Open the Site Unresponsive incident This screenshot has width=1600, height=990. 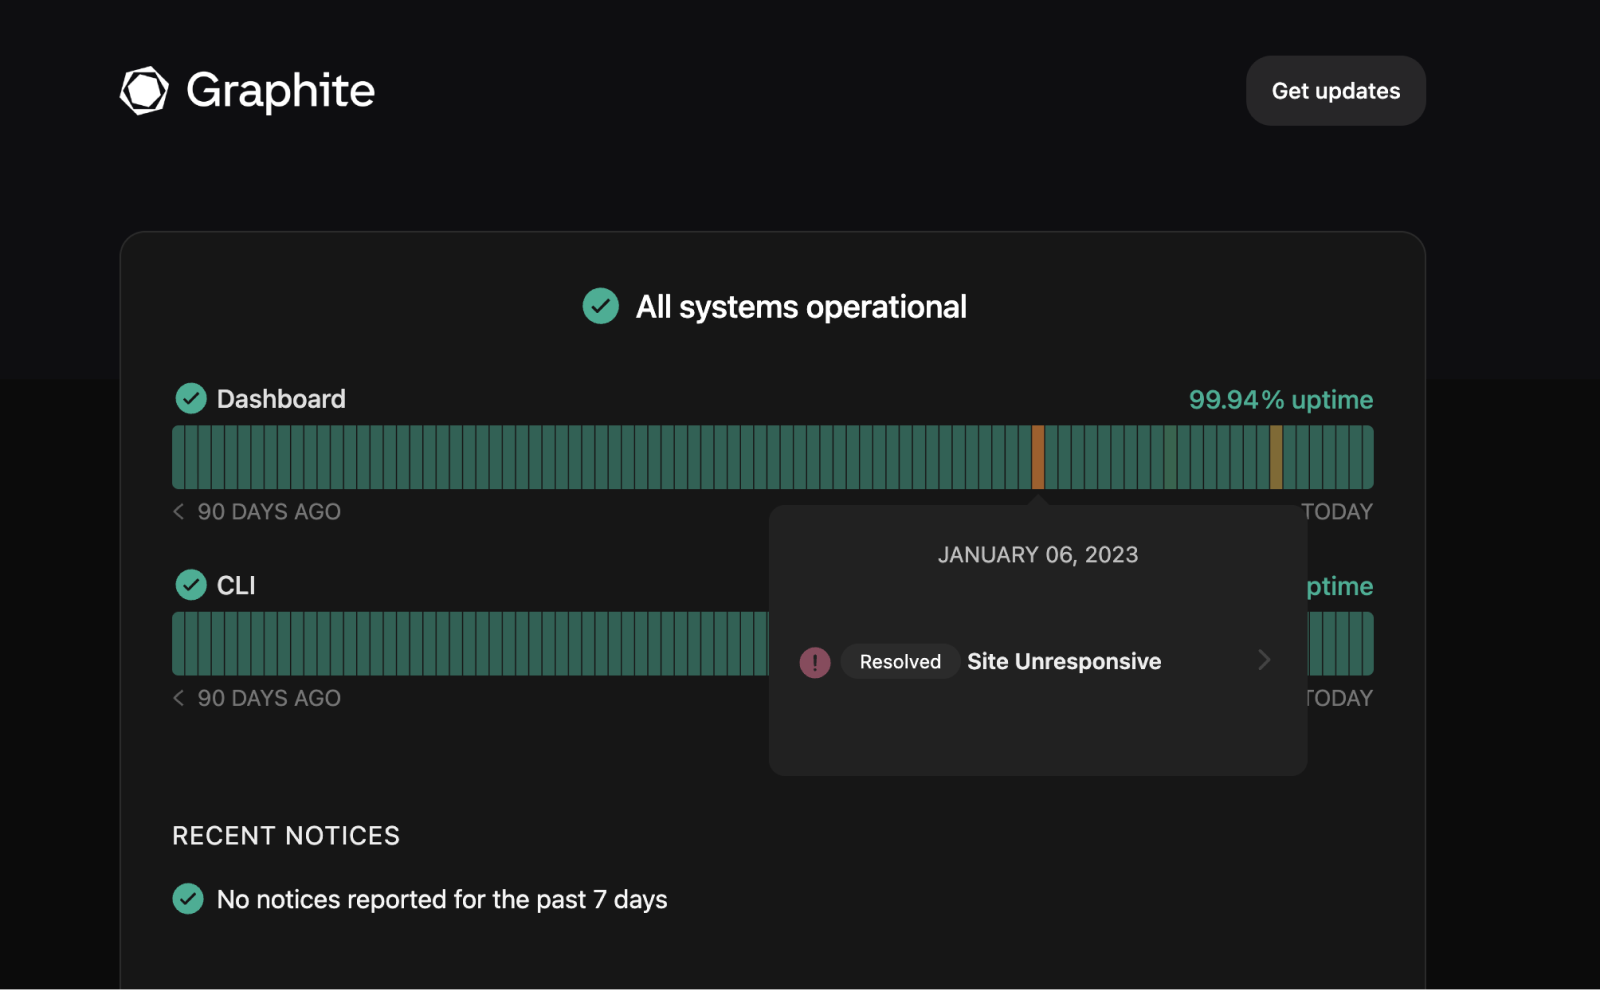[1064, 662]
